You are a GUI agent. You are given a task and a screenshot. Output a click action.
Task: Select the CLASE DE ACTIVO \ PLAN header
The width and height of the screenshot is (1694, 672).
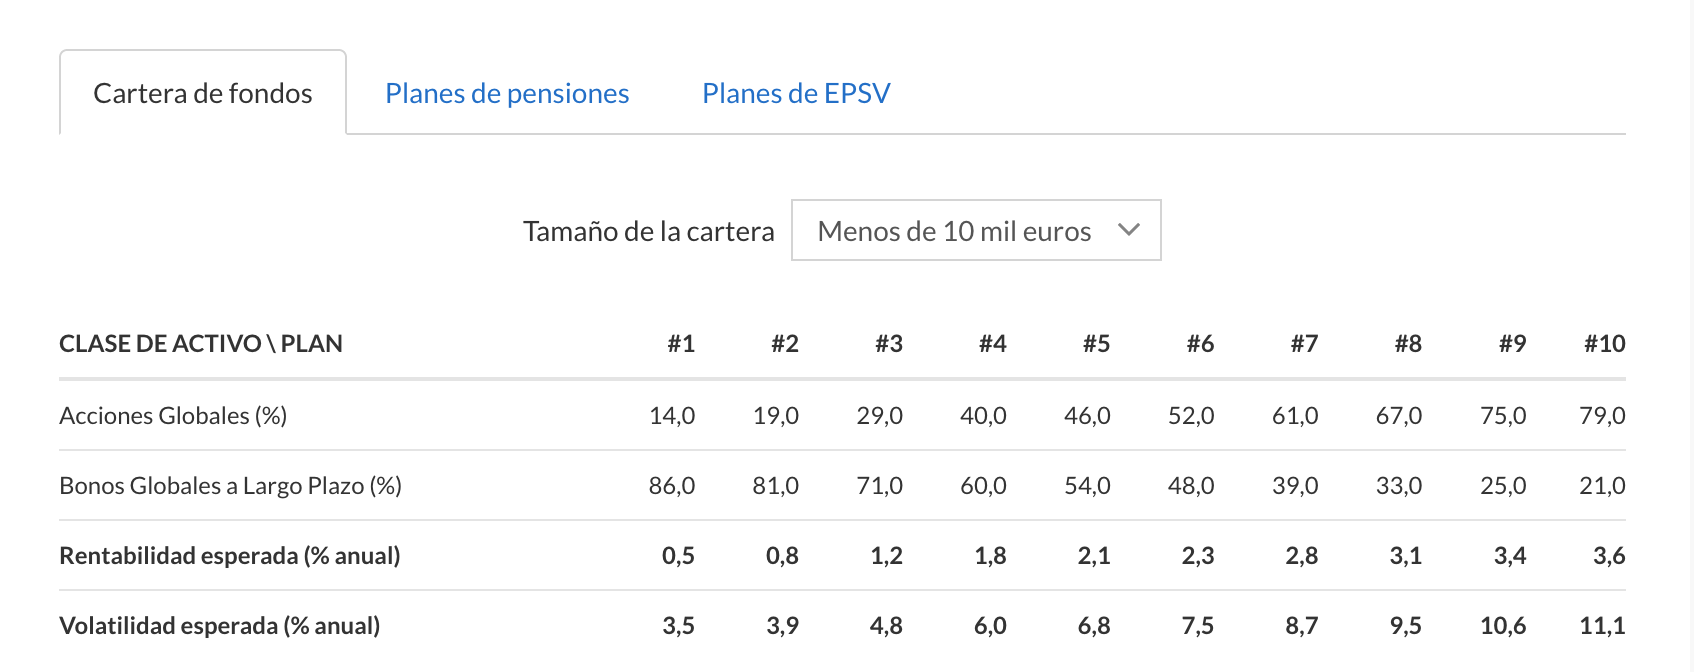[201, 344]
